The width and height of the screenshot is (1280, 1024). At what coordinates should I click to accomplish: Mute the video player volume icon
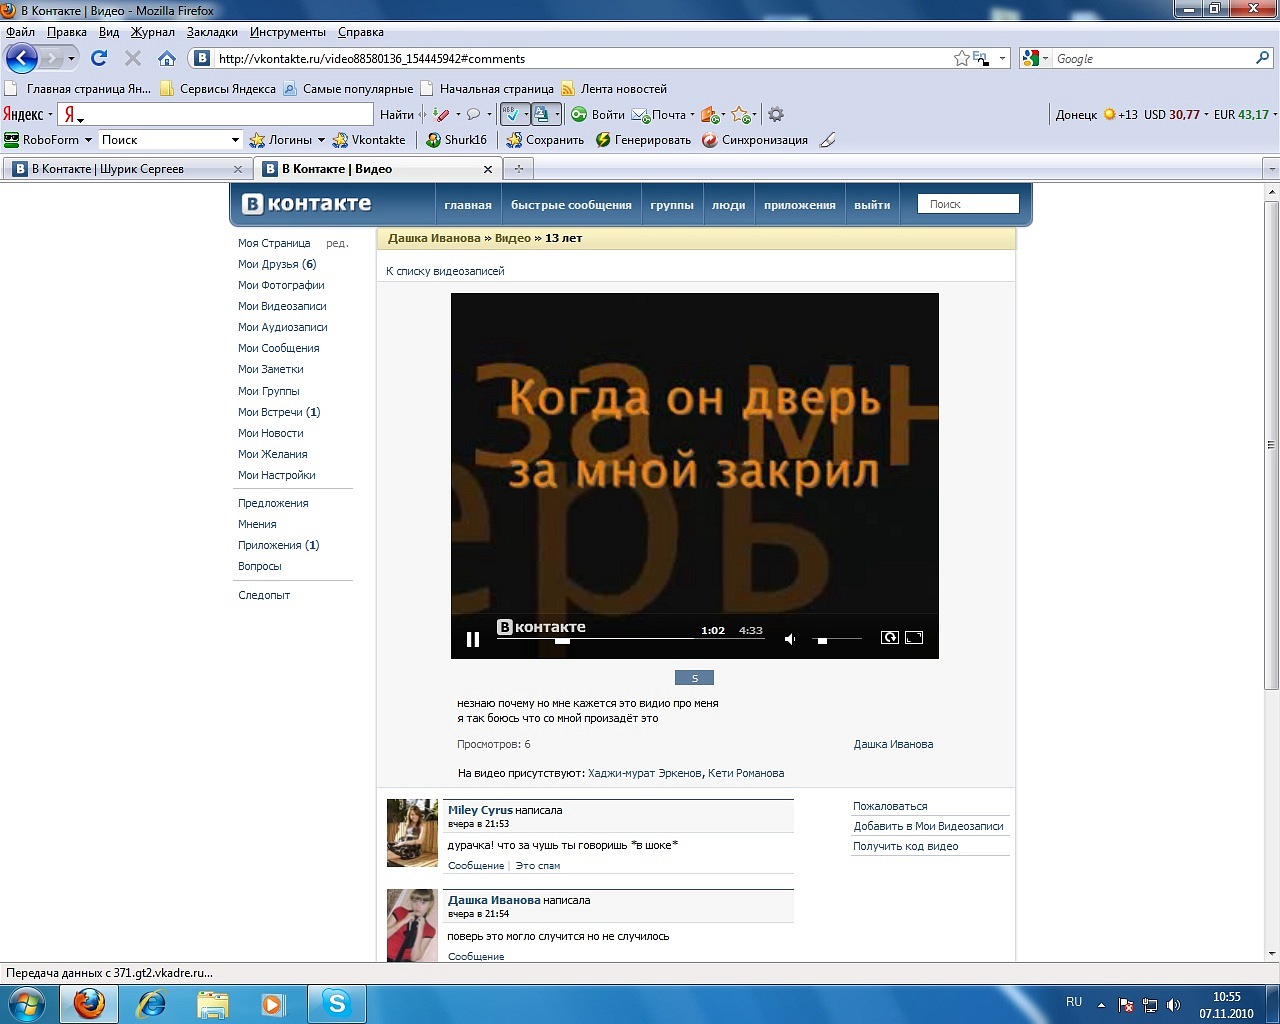[x=790, y=639]
